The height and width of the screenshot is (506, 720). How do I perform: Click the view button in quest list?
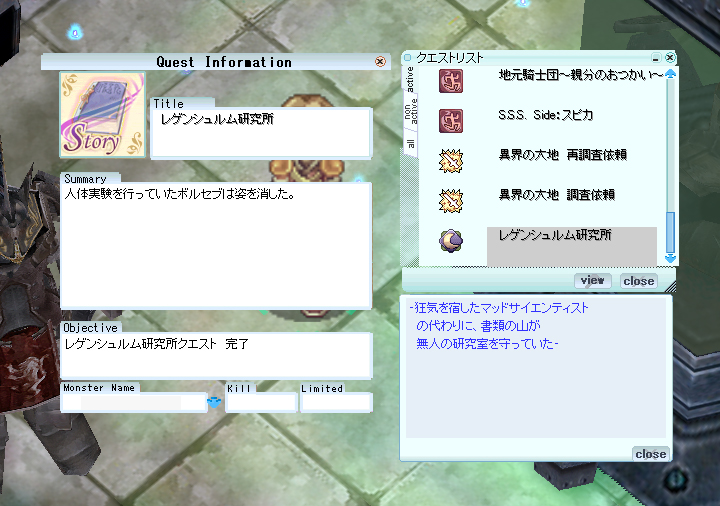pos(593,281)
